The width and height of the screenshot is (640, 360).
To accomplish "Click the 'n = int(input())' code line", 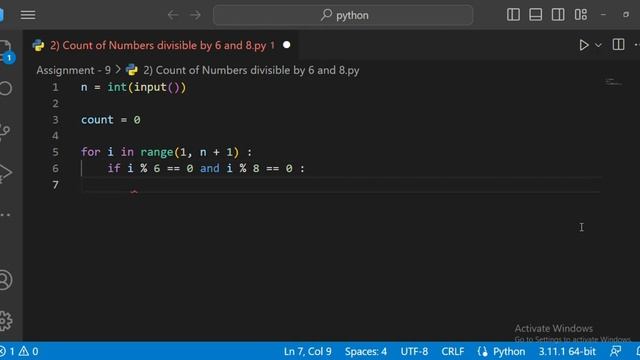I will pyautogui.click(x=133, y=87).
